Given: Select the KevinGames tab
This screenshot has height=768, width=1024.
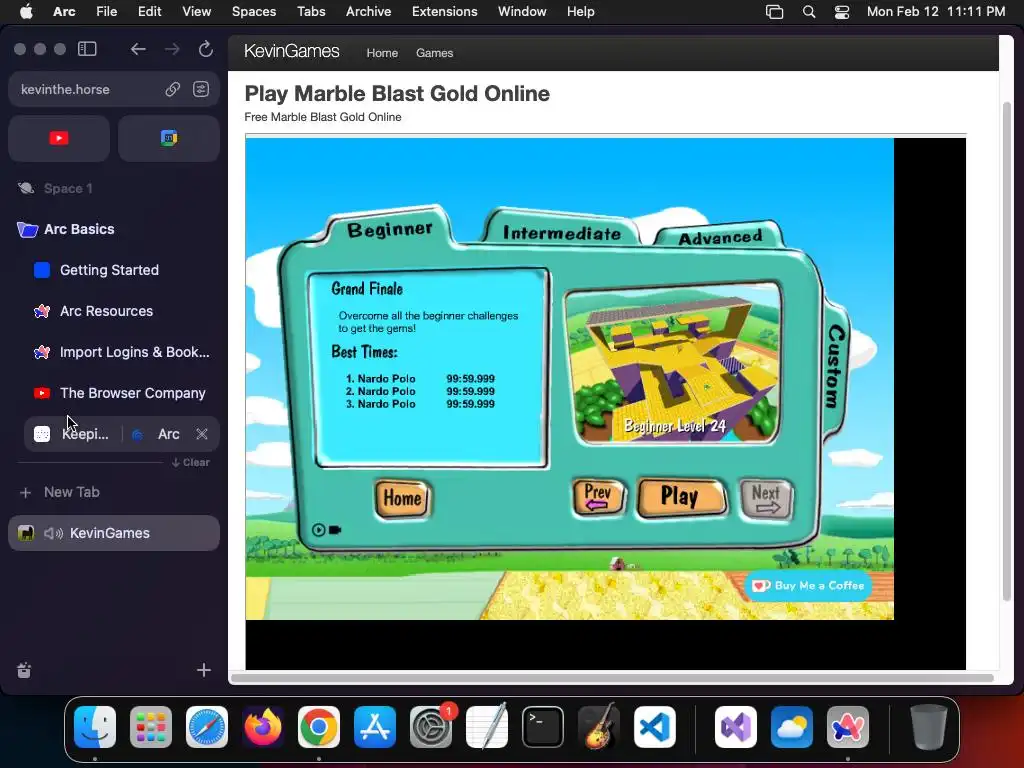Looking at the screenshot, I should click(x=114, y=534).
